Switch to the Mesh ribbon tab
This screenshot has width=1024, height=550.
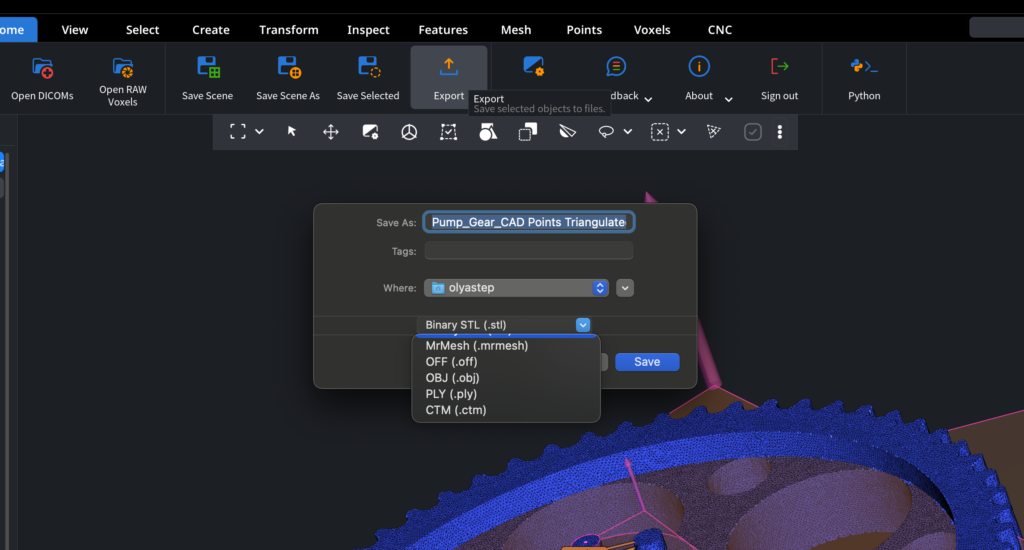coord(516,30)
